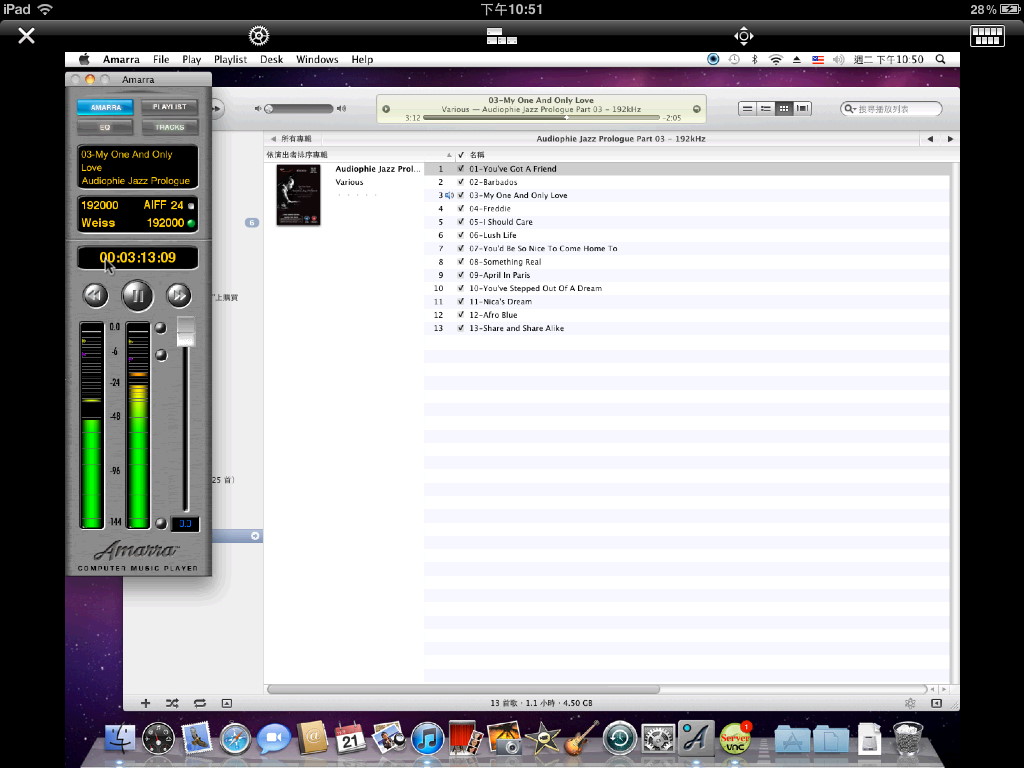
Task: Toggle checkbox for 09-April In Paris
Action: pos(461,275)
